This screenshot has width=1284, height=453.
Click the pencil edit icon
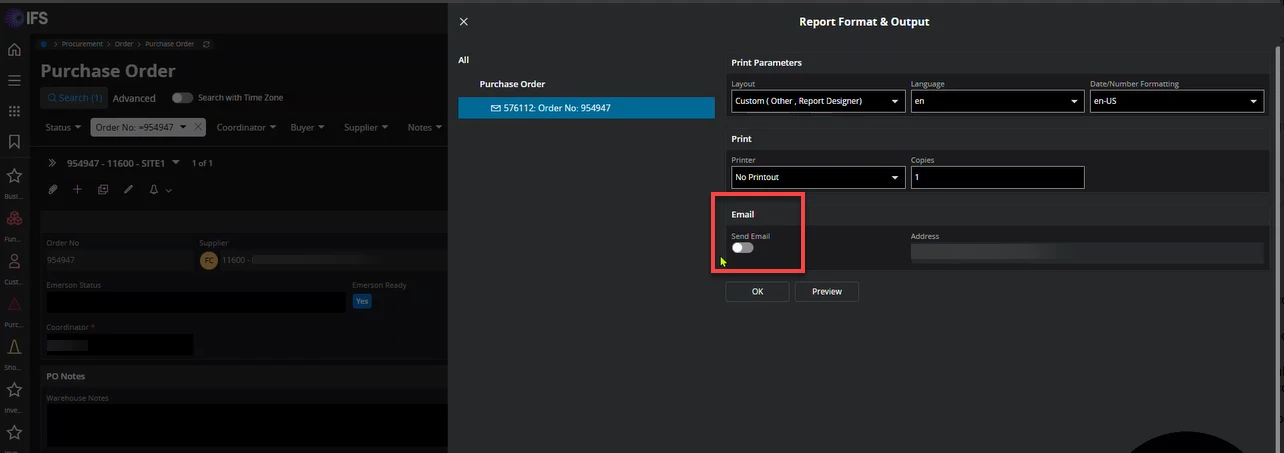(x=128, y=189)
